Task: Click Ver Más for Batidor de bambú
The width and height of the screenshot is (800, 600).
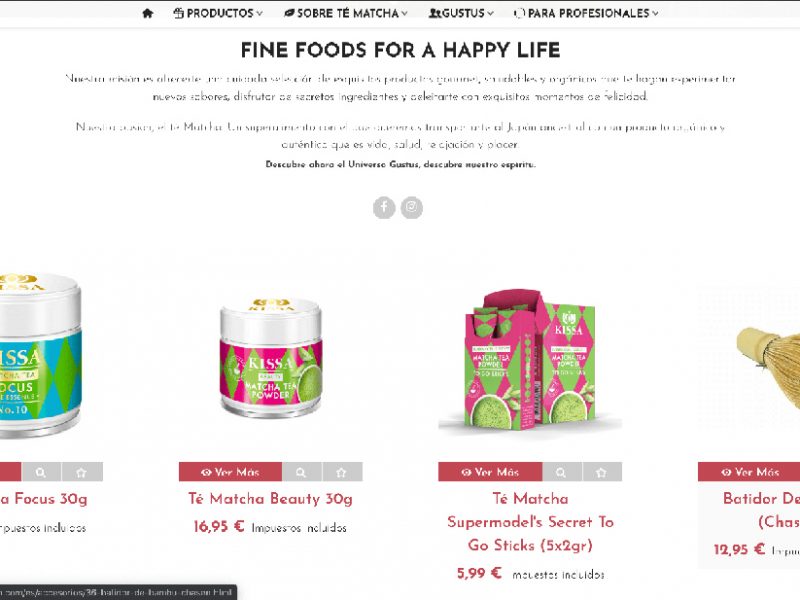Action: pos(749,472)
